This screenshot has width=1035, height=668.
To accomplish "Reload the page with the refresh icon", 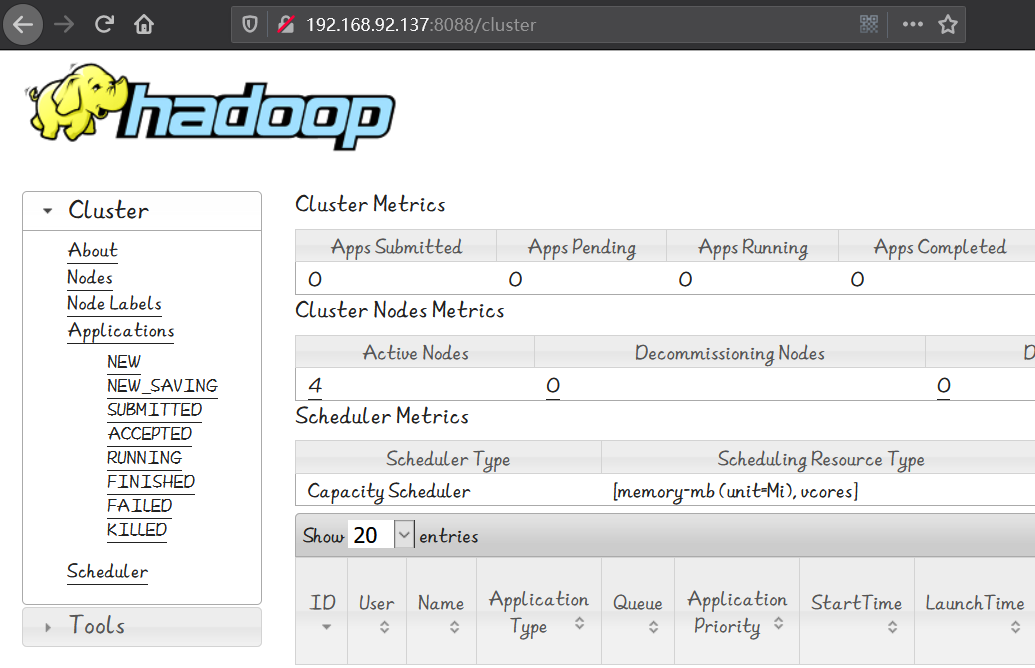I will 104,24.
